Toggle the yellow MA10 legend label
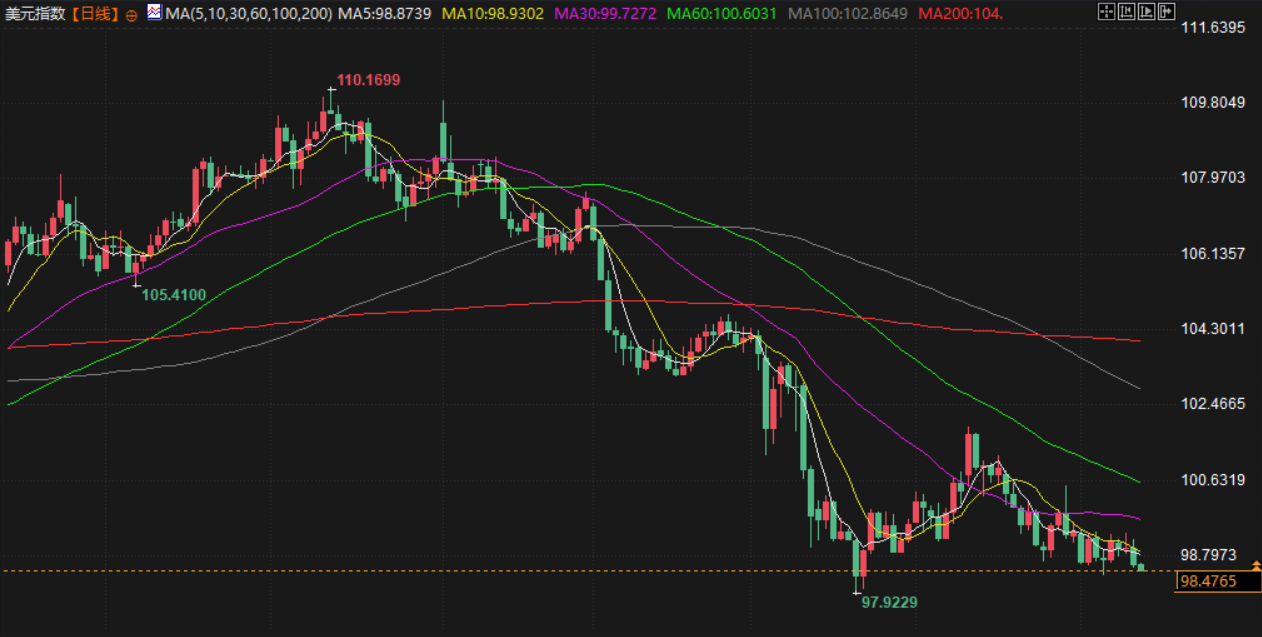The height and width of the screenshot is (637, 1262). click(494, 13)
